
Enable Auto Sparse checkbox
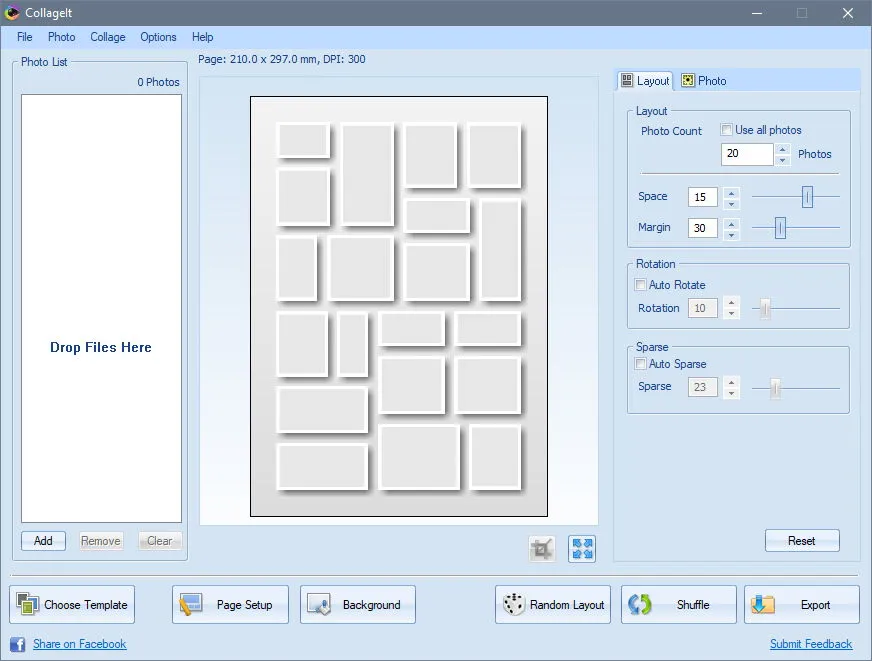pyautogui.click(x=641, y=364)
